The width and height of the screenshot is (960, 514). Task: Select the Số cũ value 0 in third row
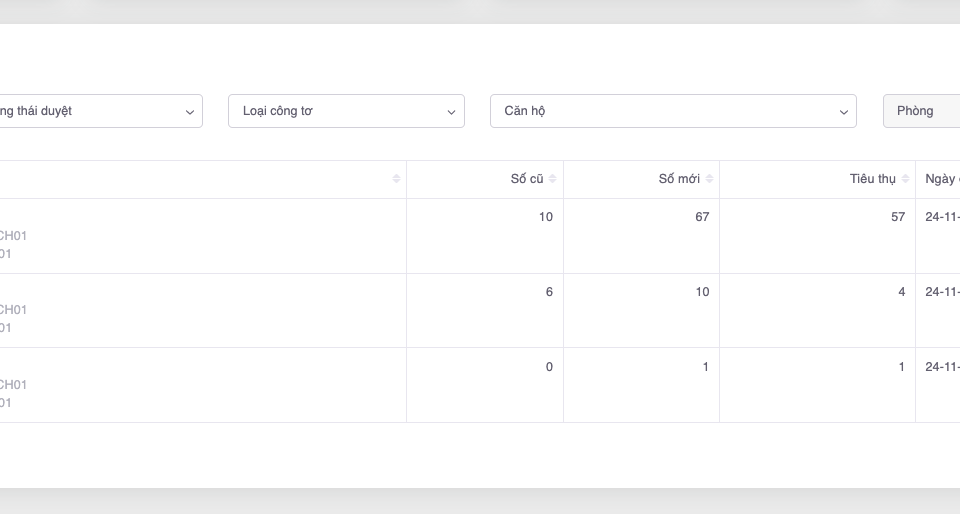549,367
